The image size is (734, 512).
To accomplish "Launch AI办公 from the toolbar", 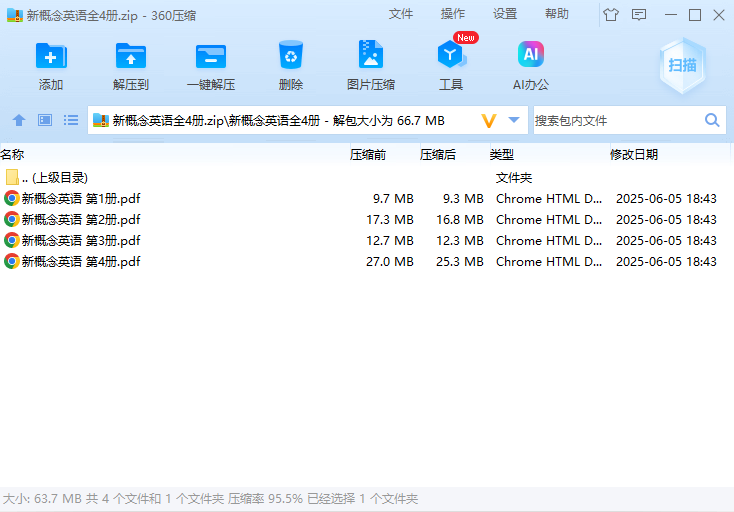I will [531, 54].
